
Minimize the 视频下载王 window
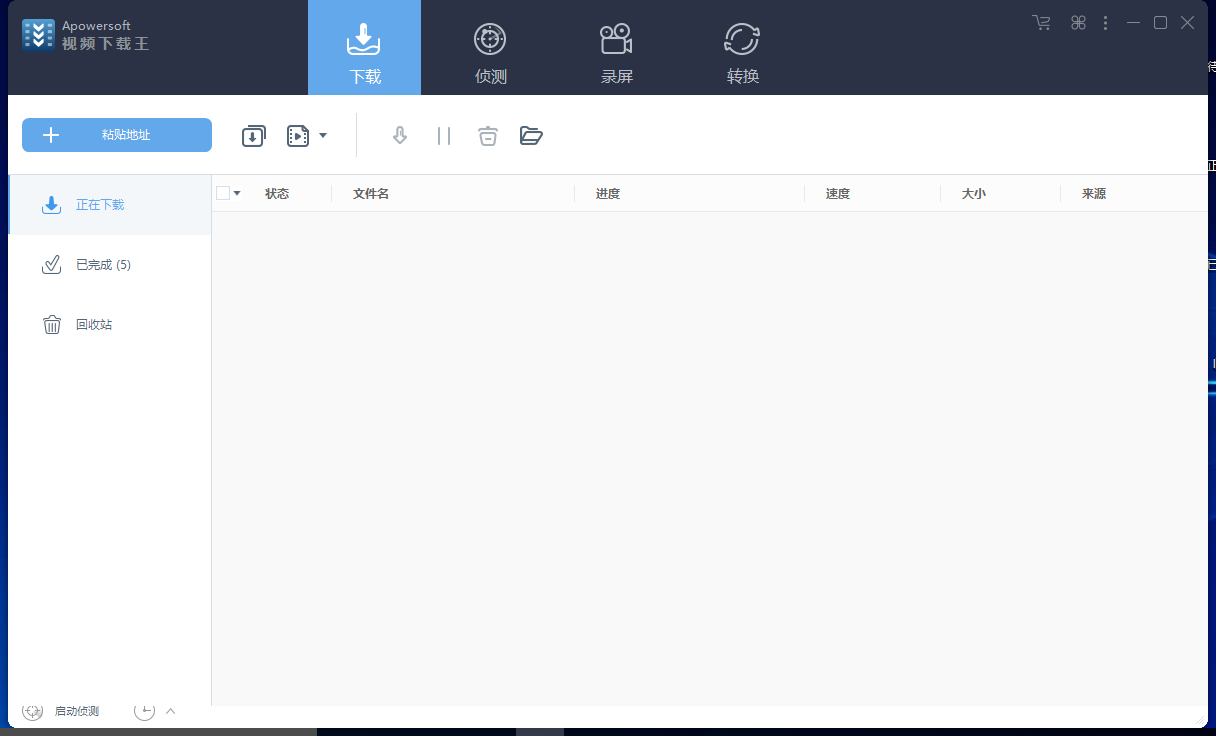point(1133,22)
